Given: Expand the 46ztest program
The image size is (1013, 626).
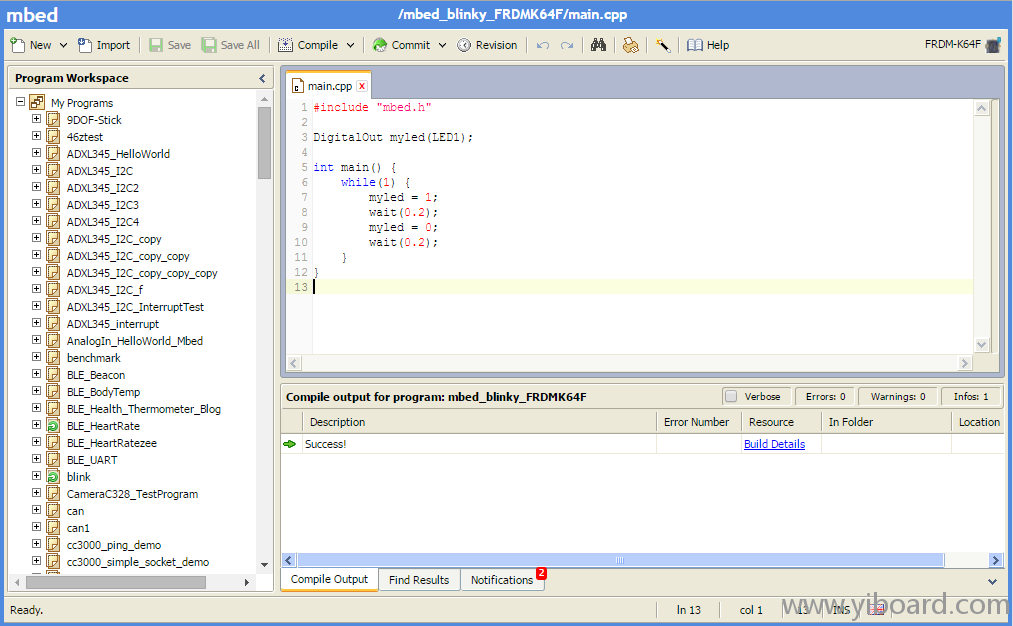Looking at the screenshot, I should (36, 136).
